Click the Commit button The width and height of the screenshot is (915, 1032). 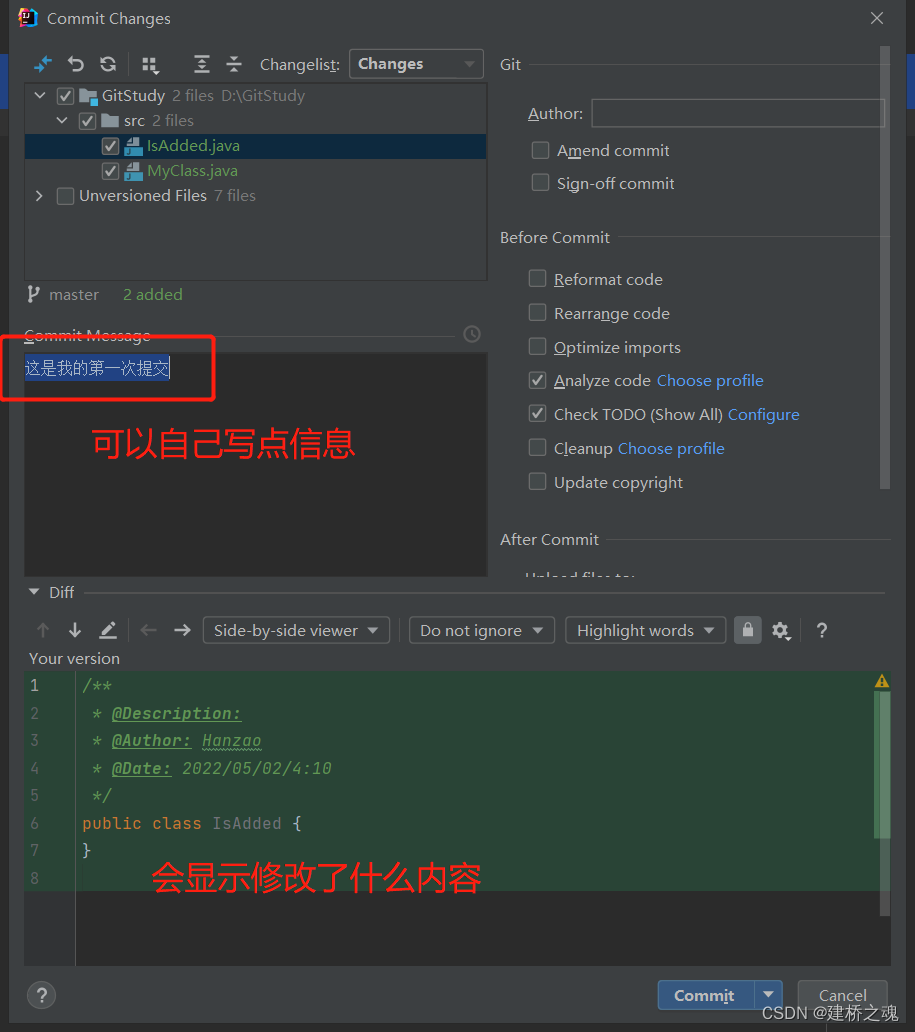(x=705, y=995)
